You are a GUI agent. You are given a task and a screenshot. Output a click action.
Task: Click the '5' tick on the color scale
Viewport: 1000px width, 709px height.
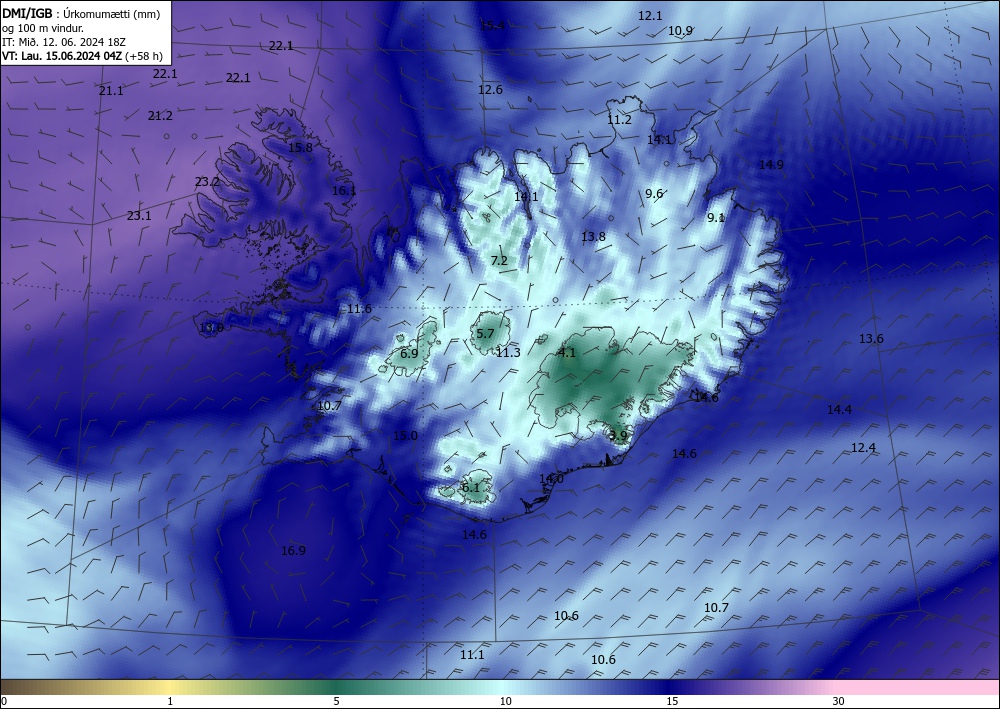336,701
